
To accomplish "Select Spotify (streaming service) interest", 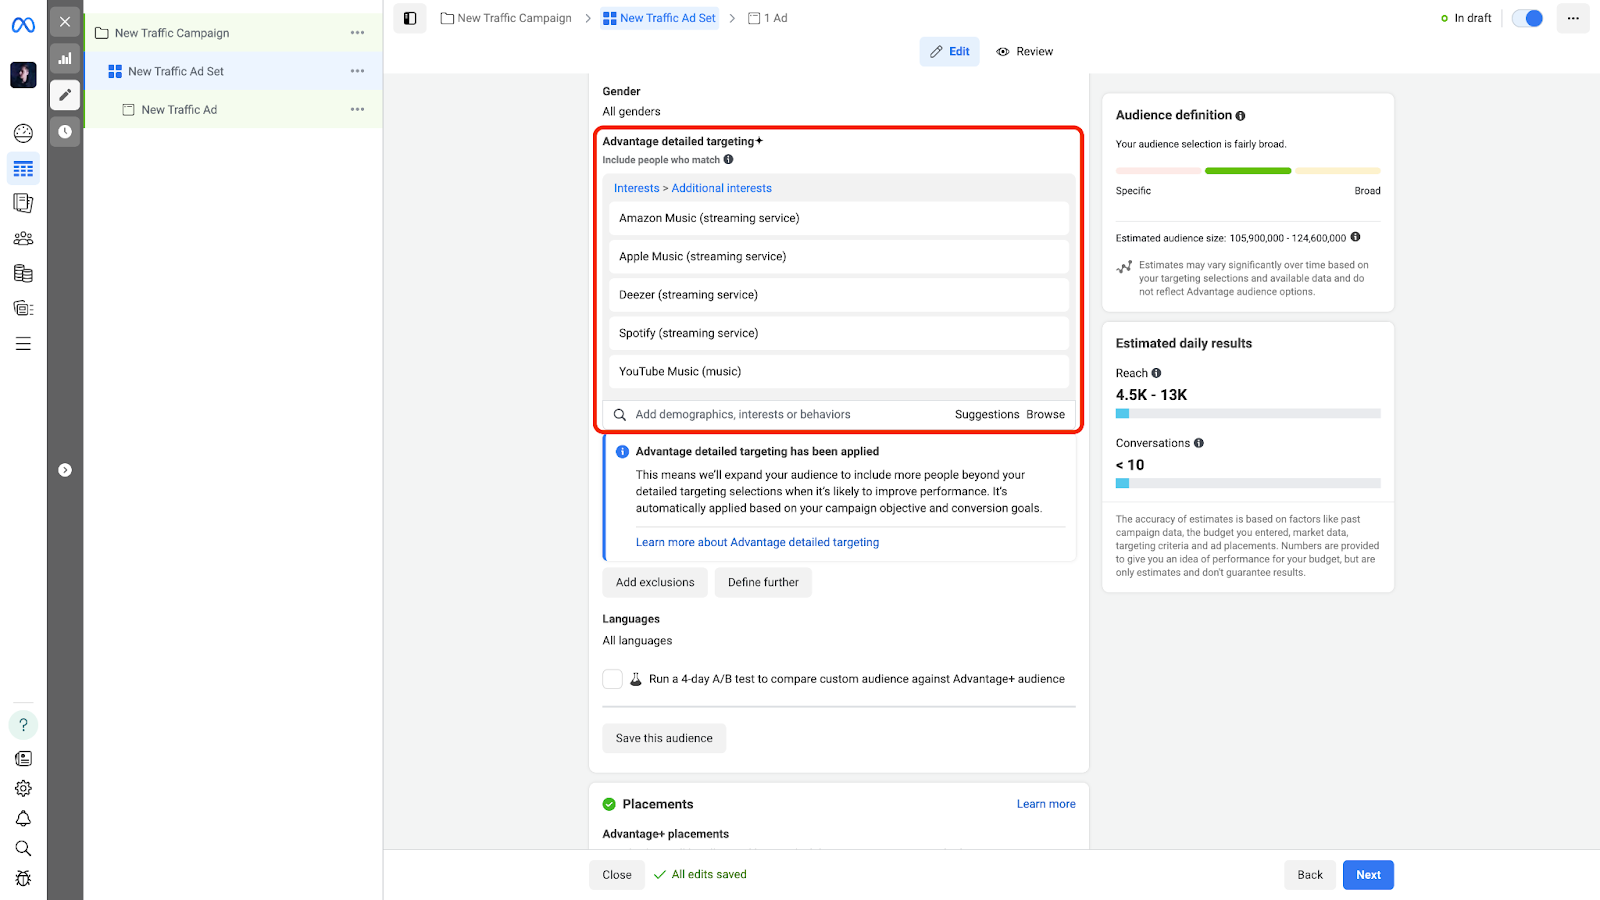I will [x=839, y=333].
